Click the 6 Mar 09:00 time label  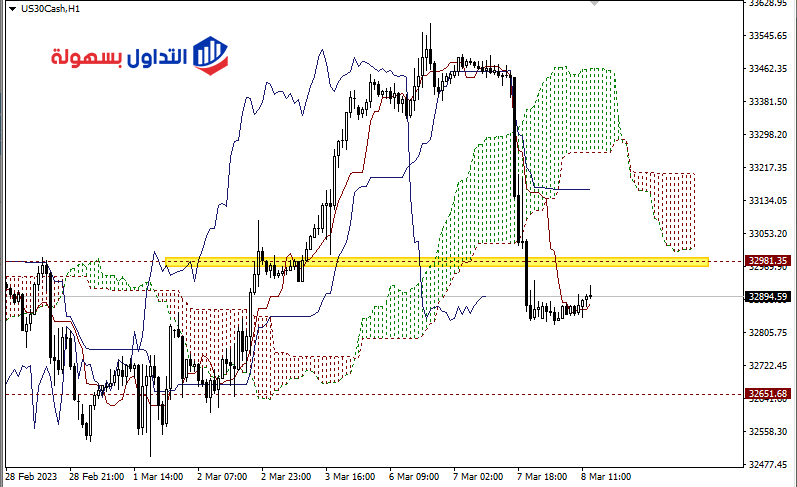(414, 477)
